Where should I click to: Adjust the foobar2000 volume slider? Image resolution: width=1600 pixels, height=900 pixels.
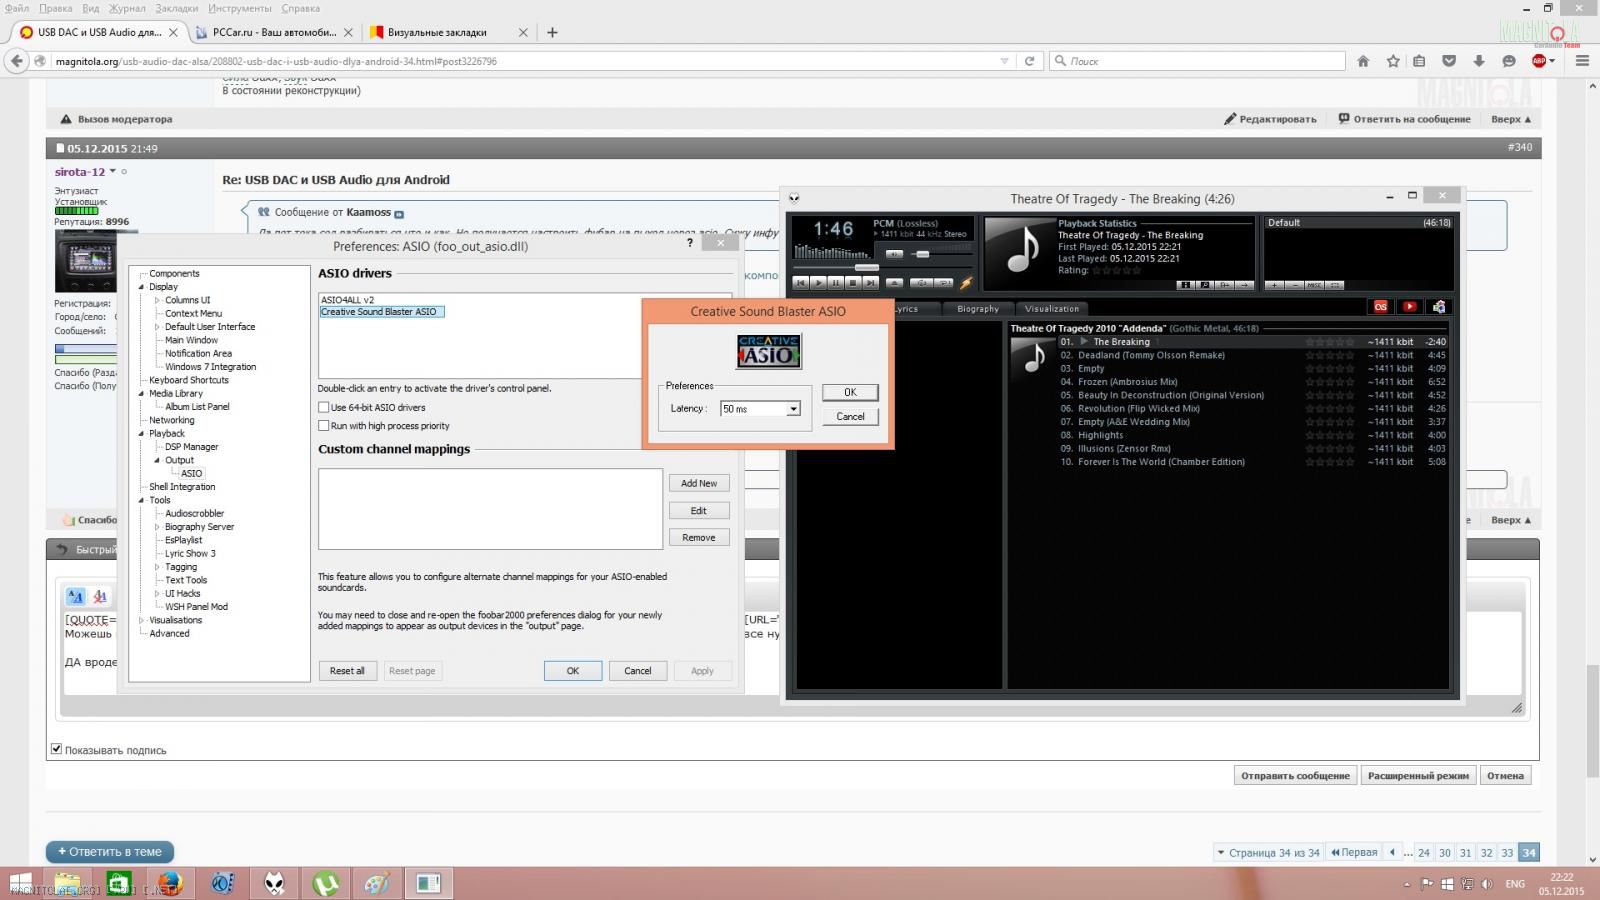[x=923, y=254]
